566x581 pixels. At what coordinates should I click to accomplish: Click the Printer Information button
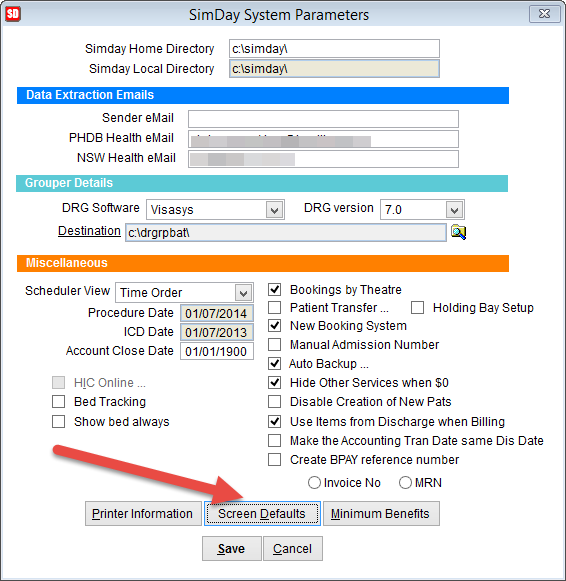click(143, 514)
